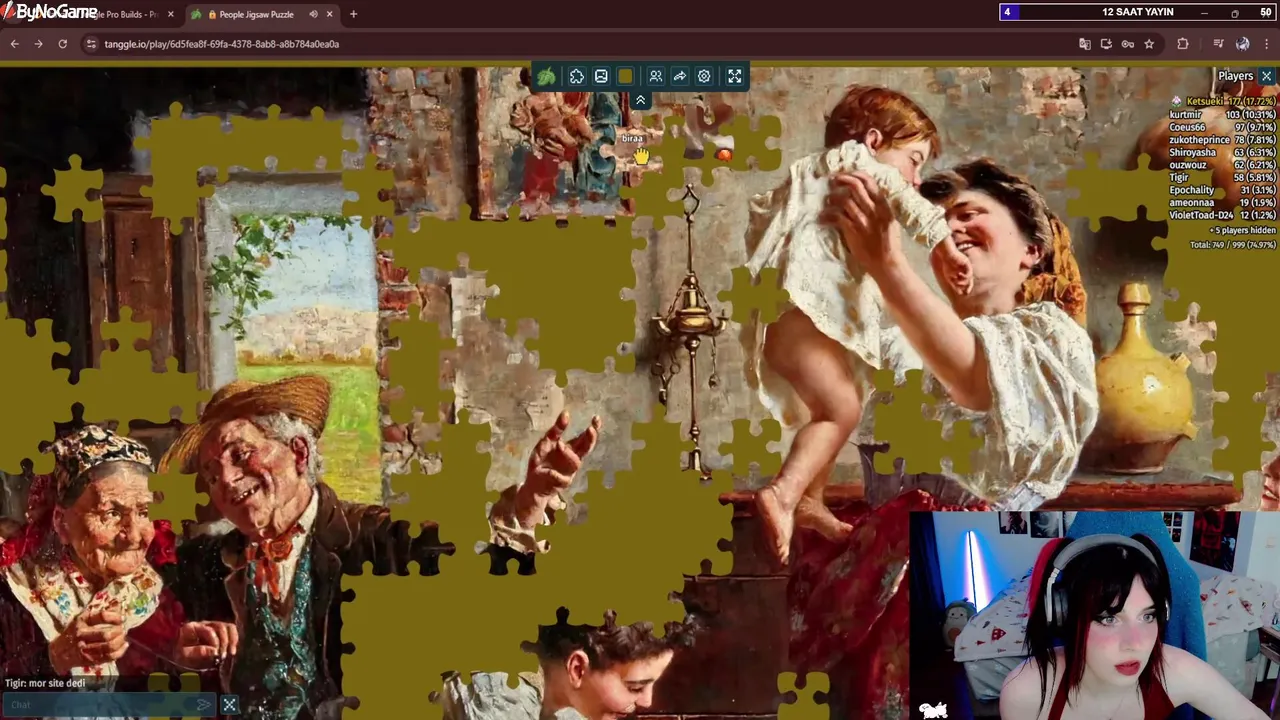
Task: Show the puzzle preview image
Action: tap(601, 76)
